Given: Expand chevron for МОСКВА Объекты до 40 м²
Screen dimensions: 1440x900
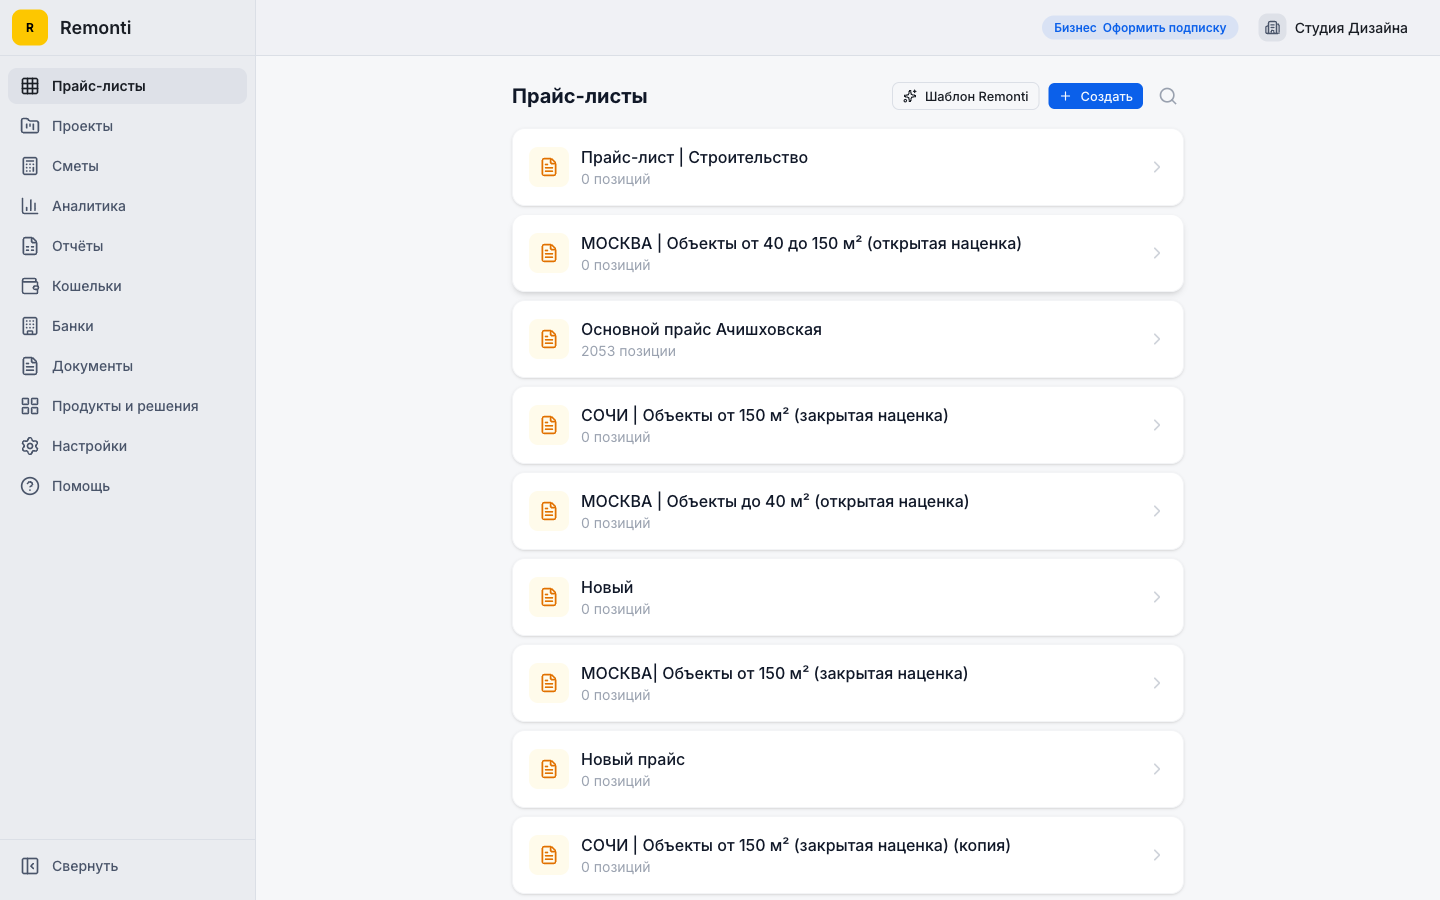Looking at the screenshot, I should [x=1156, y=511].
